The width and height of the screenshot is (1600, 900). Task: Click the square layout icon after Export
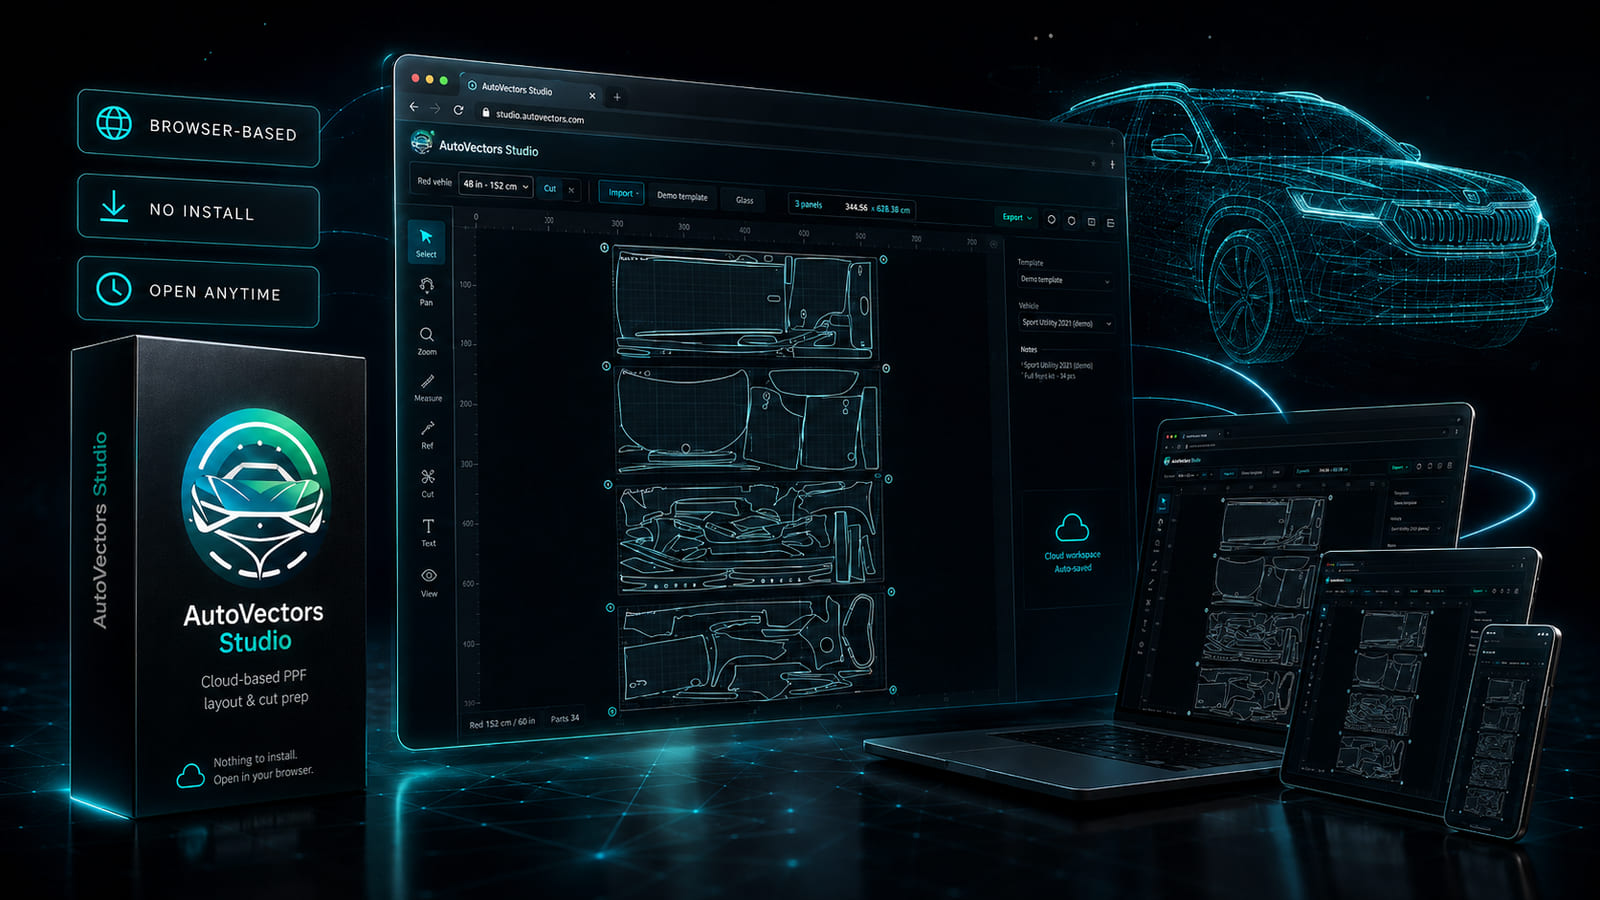point(1091,221)
